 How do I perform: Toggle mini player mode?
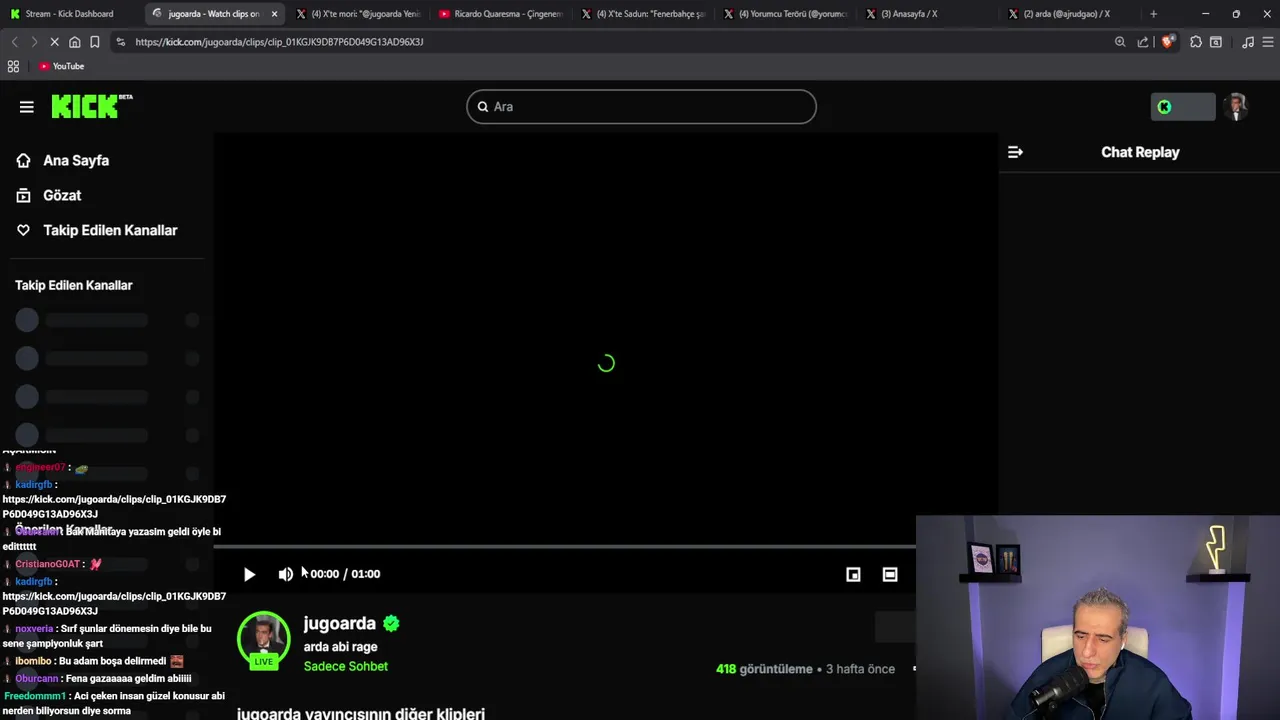[853, 574]
